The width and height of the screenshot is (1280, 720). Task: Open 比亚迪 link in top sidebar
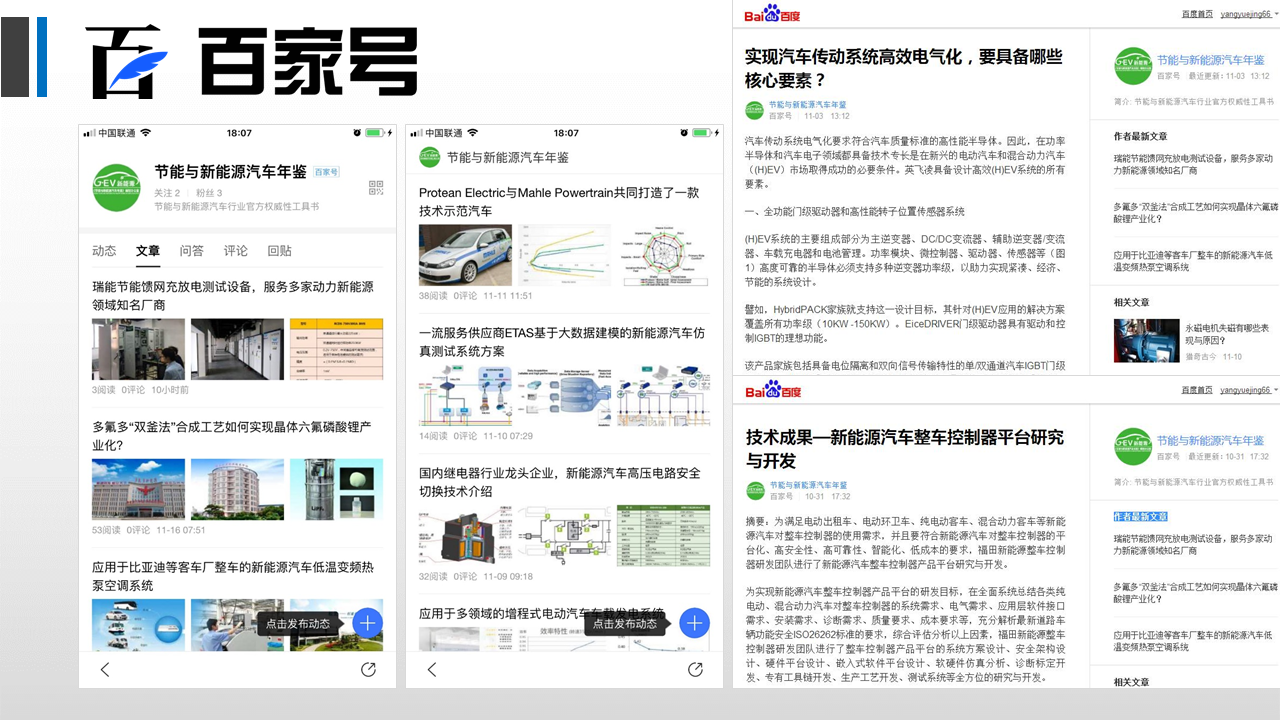pos(1193,261)
